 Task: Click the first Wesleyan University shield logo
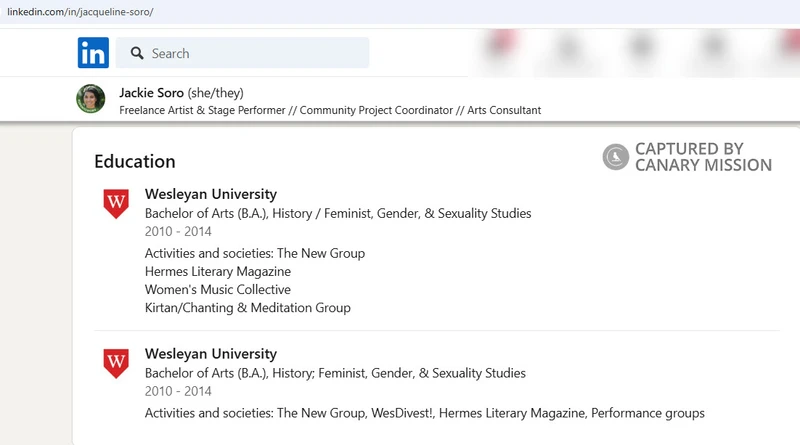(x=117, y=203)
